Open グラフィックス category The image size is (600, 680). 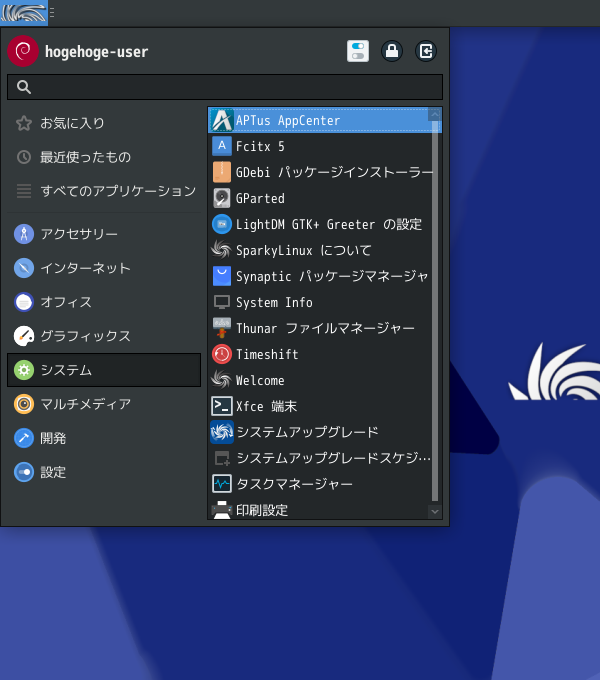(104, 336)
